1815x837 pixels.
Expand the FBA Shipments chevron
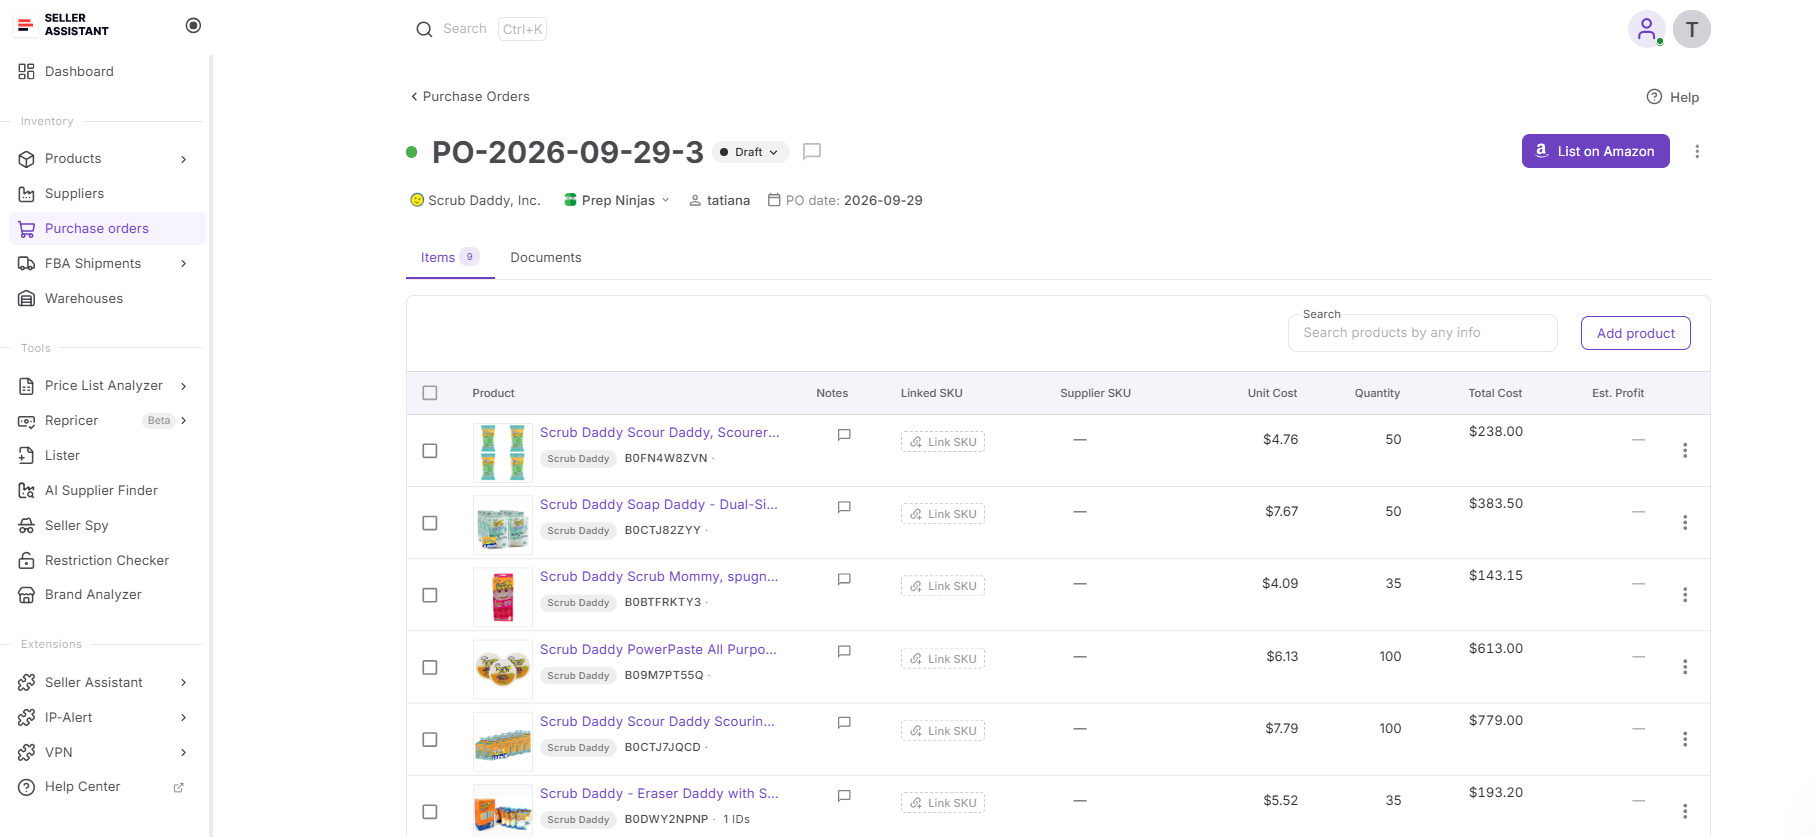184,264
